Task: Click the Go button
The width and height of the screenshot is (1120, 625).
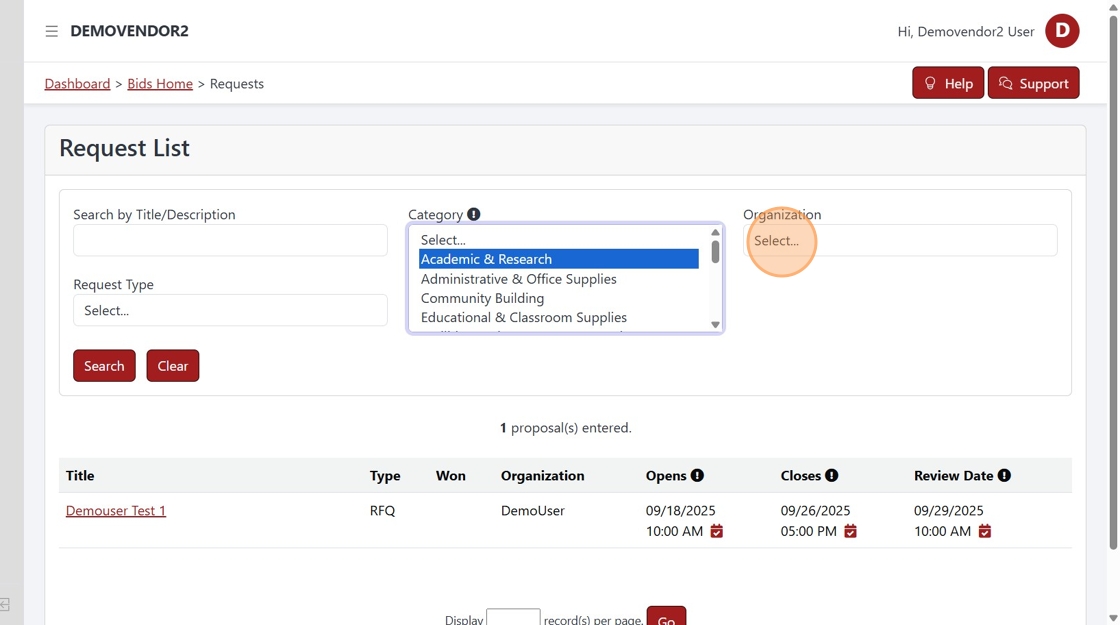Action: 666,616
